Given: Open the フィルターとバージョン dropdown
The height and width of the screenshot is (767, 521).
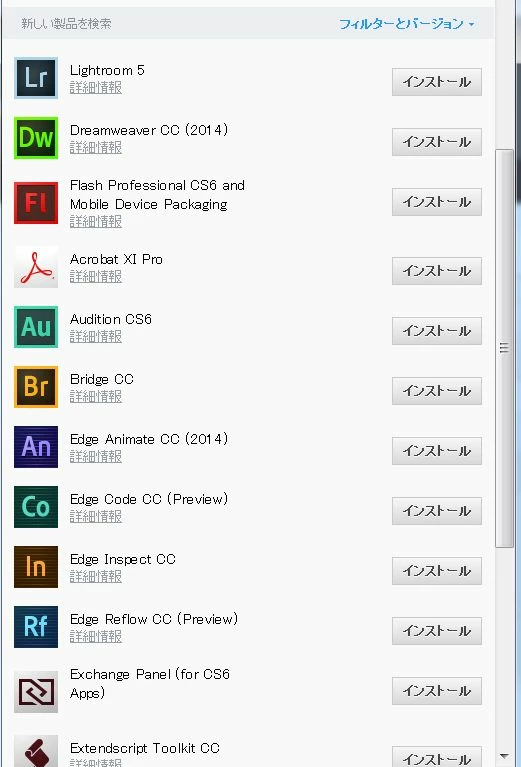Looking at the screenshot, I should [x=407, y=23].
